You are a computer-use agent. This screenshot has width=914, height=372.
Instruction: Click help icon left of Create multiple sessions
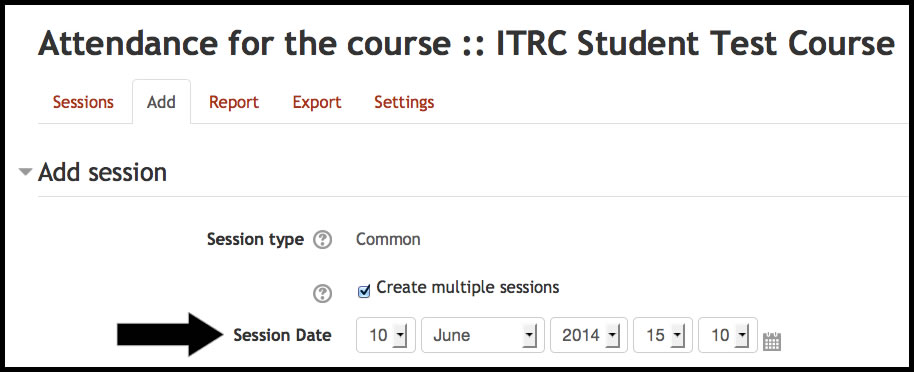pos(322,294)
